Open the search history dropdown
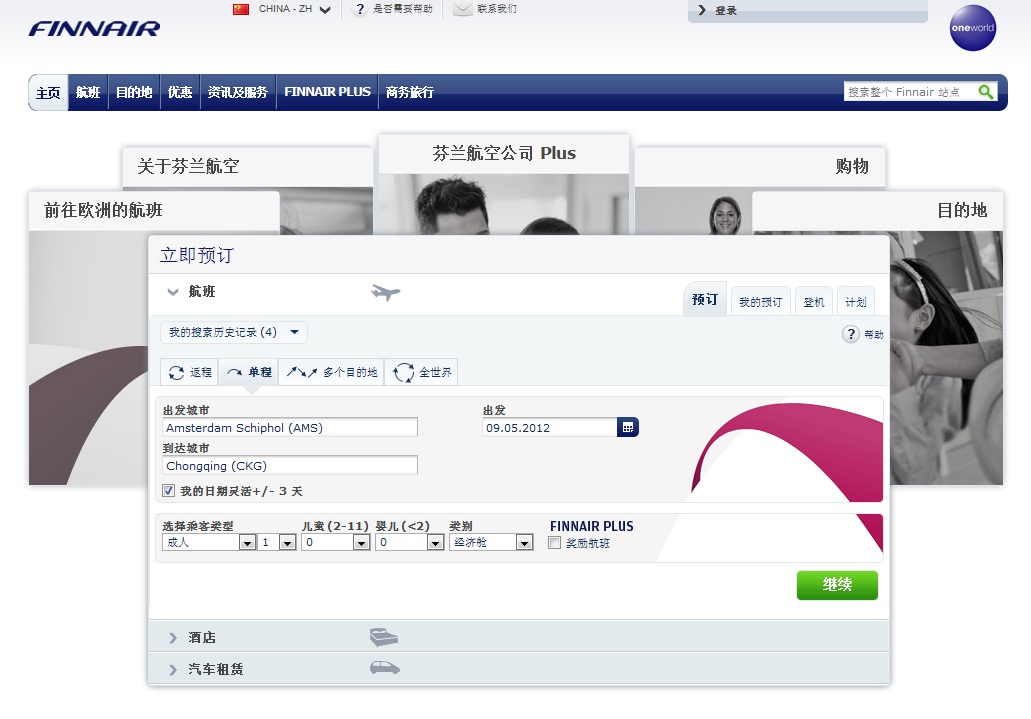 [x=234, y=332]
